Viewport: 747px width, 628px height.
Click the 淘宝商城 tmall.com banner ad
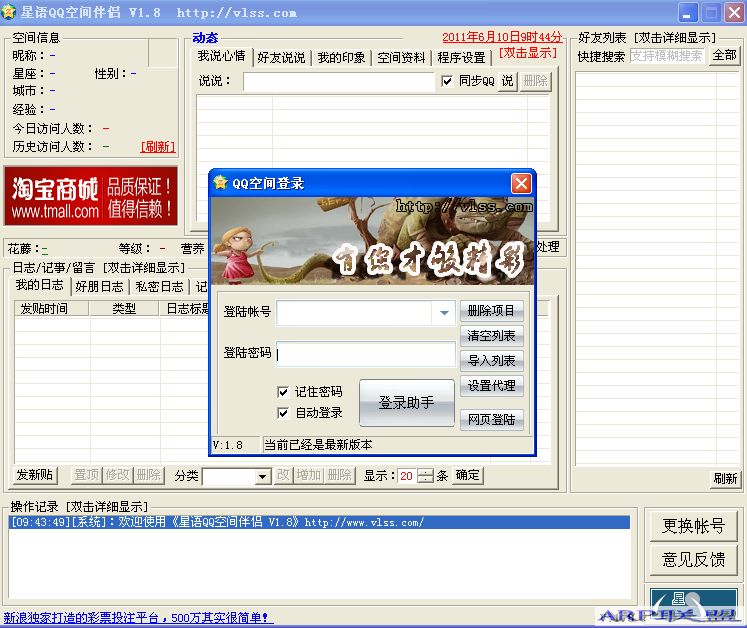(x=91, y=196)
